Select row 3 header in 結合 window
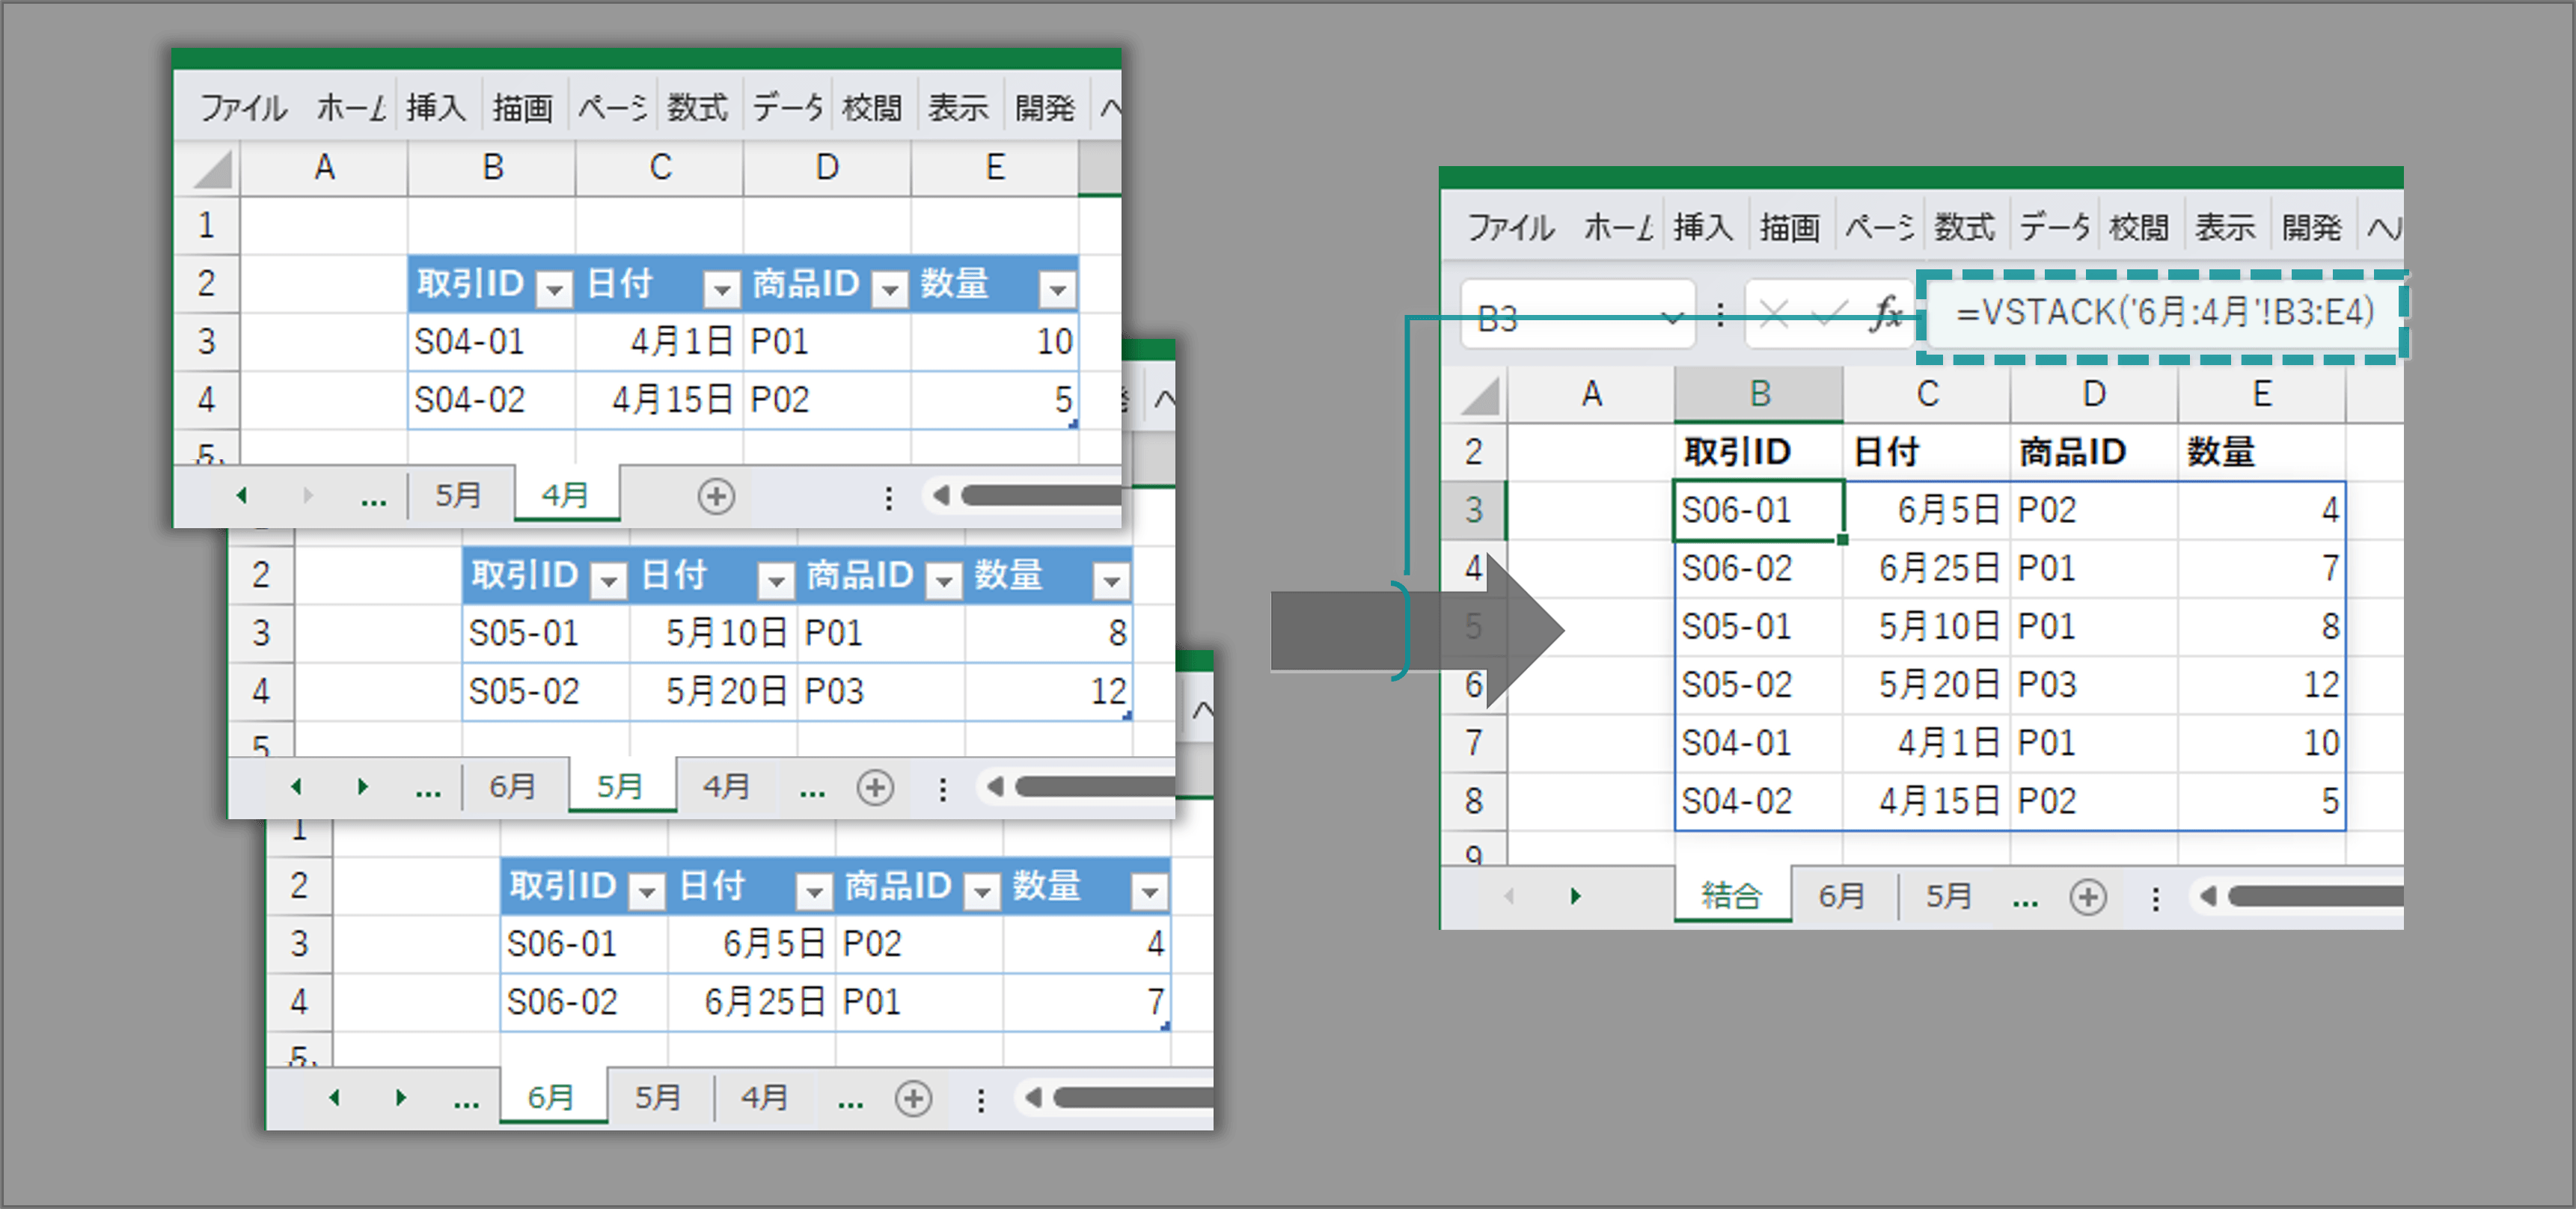This screenshot has height=1209, width=2576. point(1474,510)
